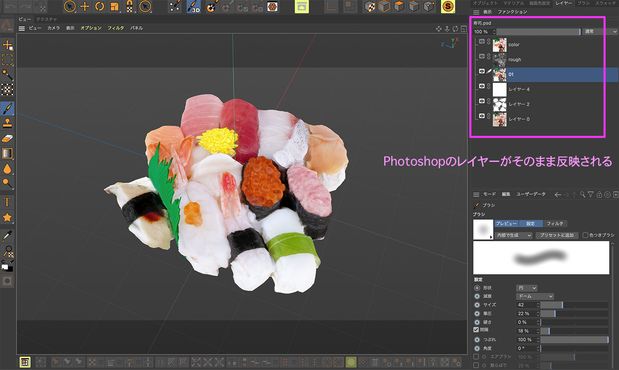Toggle visibility of レイヤー 2
The image size is (619, 370).
[482, 101]
